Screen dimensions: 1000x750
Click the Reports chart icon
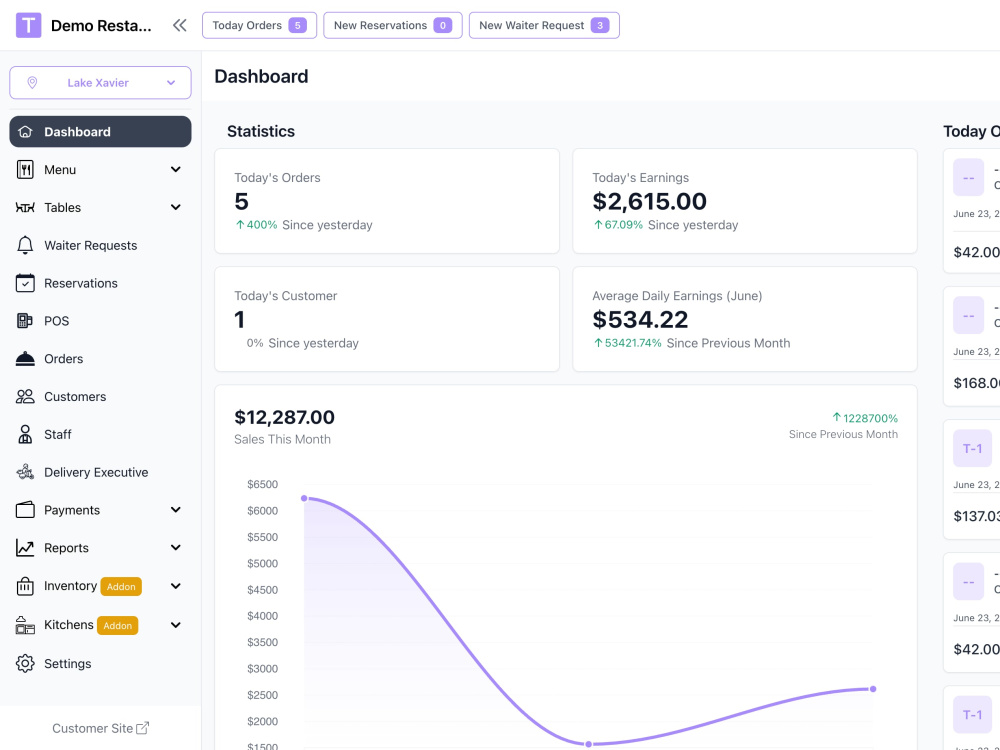[x=25, y=548]
